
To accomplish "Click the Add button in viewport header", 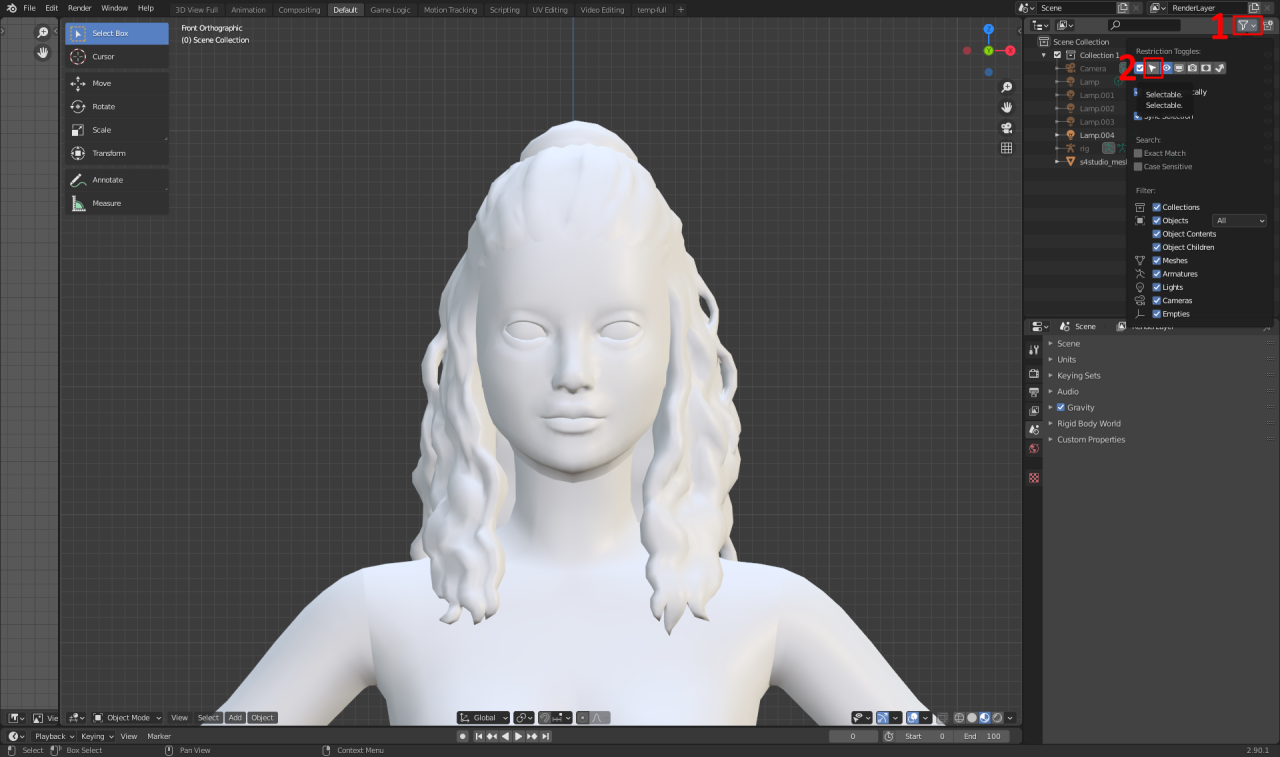I will click(x=235, y=718).
